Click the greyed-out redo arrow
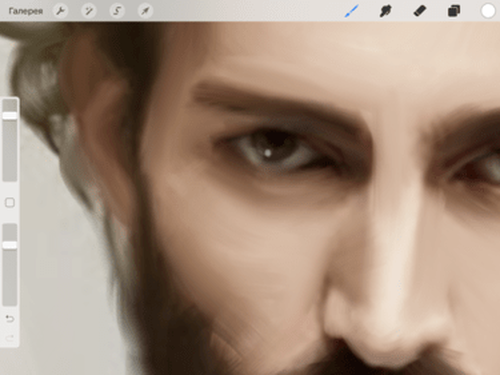Image resolution: width=500 pixels, height=375 pixels. (x=10, y=338)
